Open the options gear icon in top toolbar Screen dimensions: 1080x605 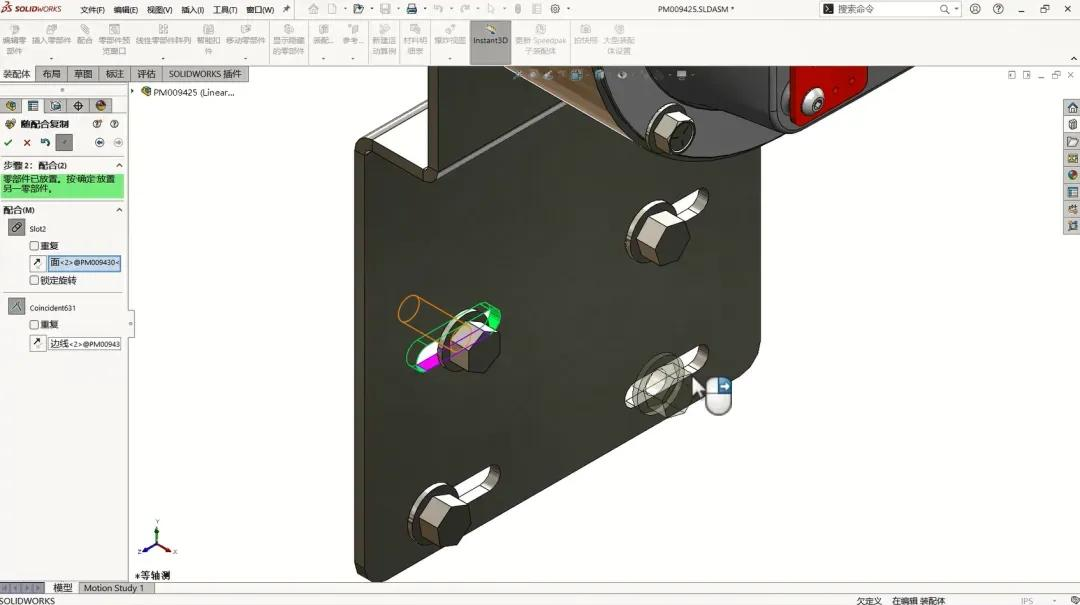pyautogui.click(x=555, y=9)
